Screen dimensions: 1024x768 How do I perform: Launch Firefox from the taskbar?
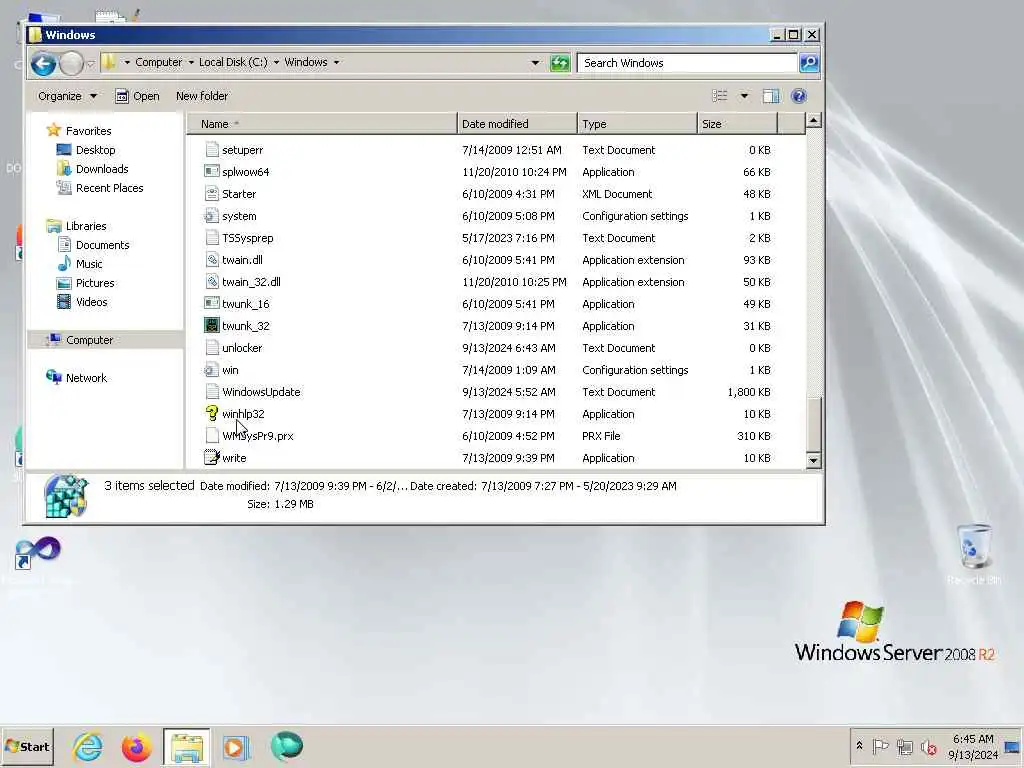click(136, 747)
